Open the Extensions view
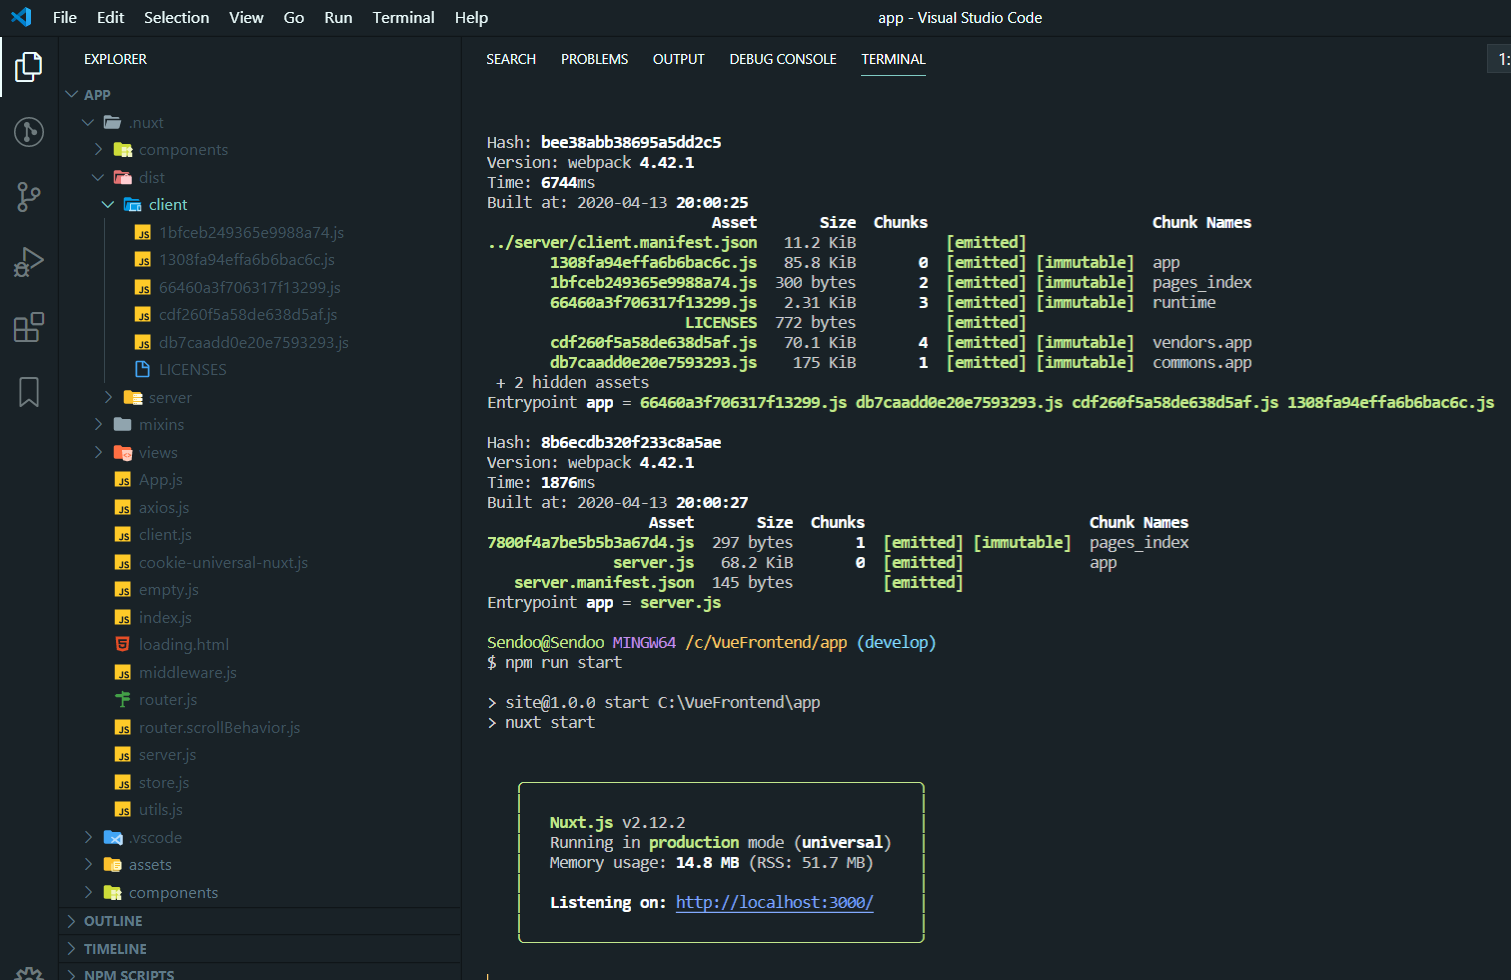 pos(29,327)
